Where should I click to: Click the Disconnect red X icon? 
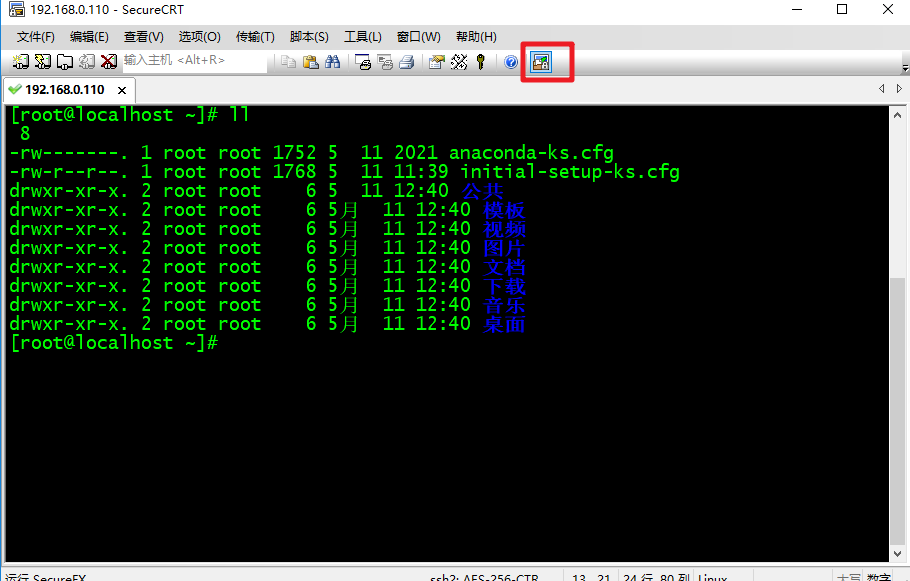(109, 62)
